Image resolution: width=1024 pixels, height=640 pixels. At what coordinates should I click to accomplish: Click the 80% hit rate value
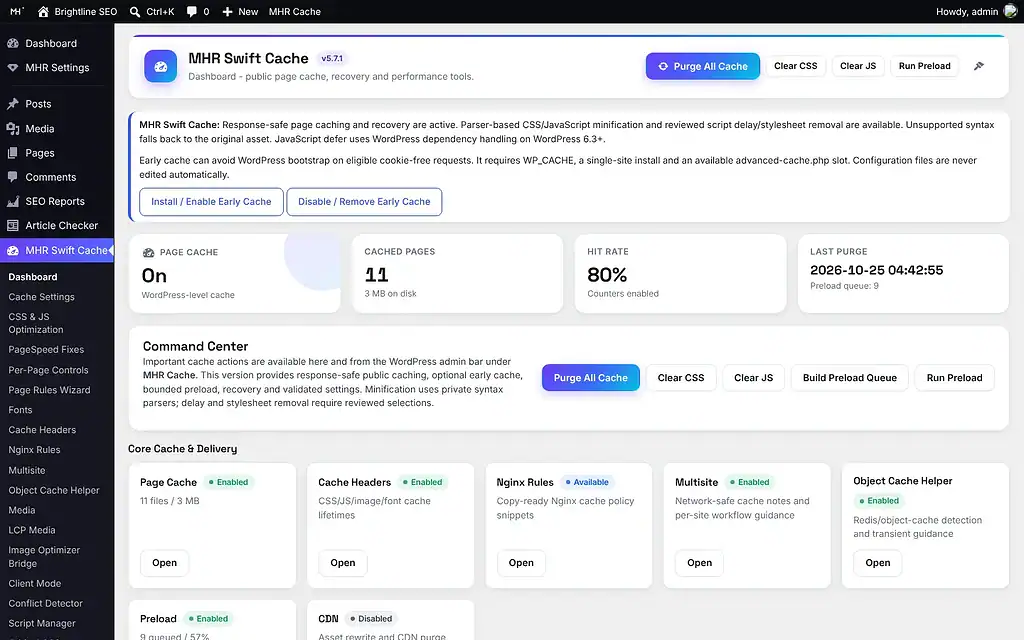coord(607,275)
